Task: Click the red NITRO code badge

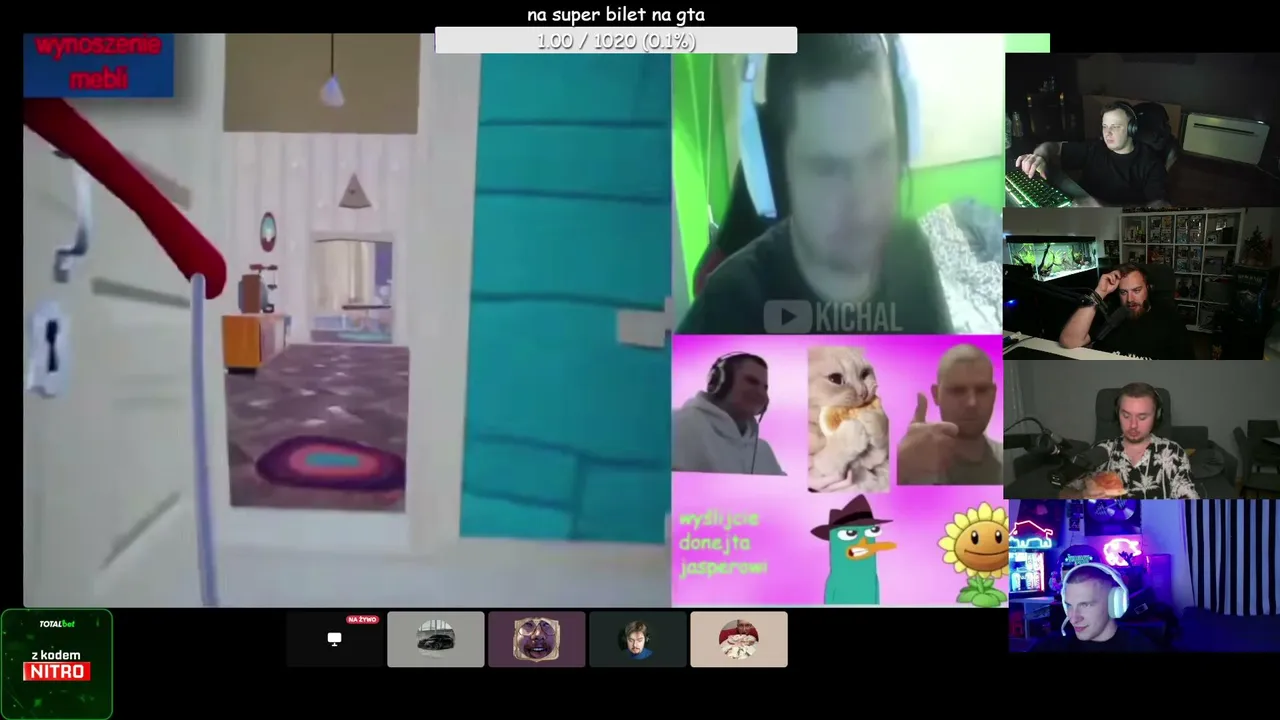Action: tap(57, 672)
